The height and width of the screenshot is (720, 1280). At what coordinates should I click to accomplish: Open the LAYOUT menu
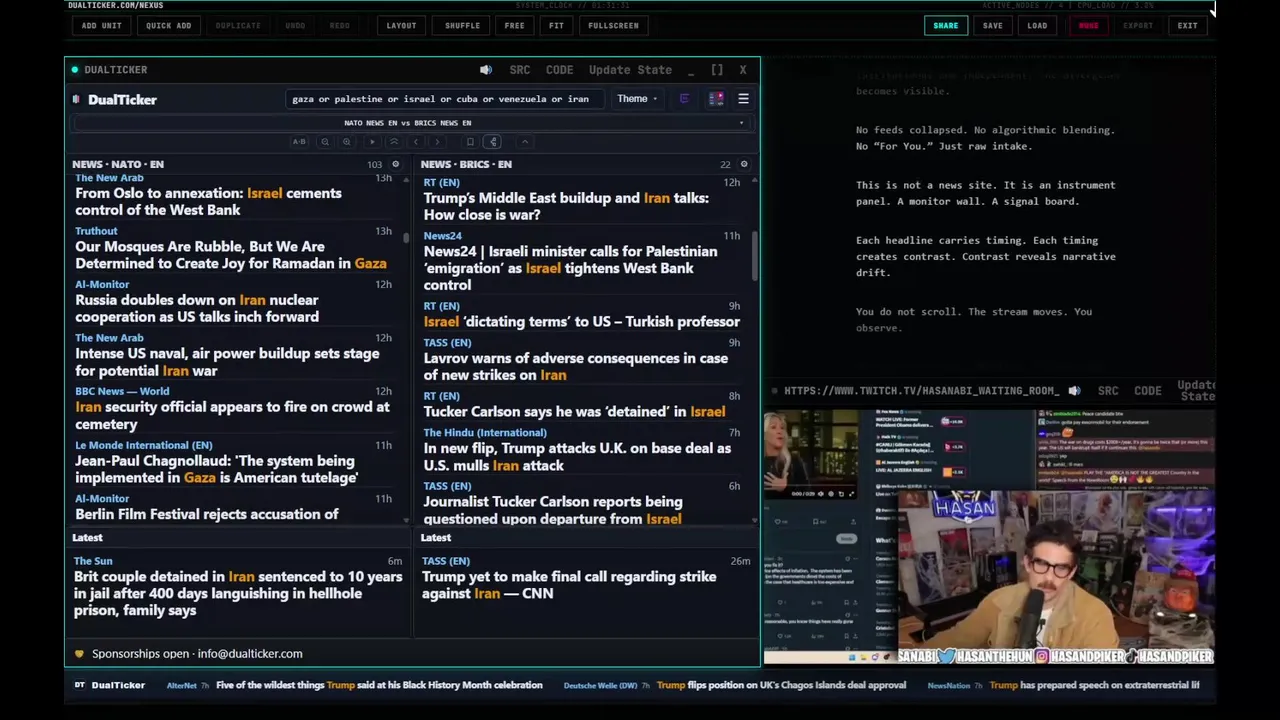pos(401,25)
